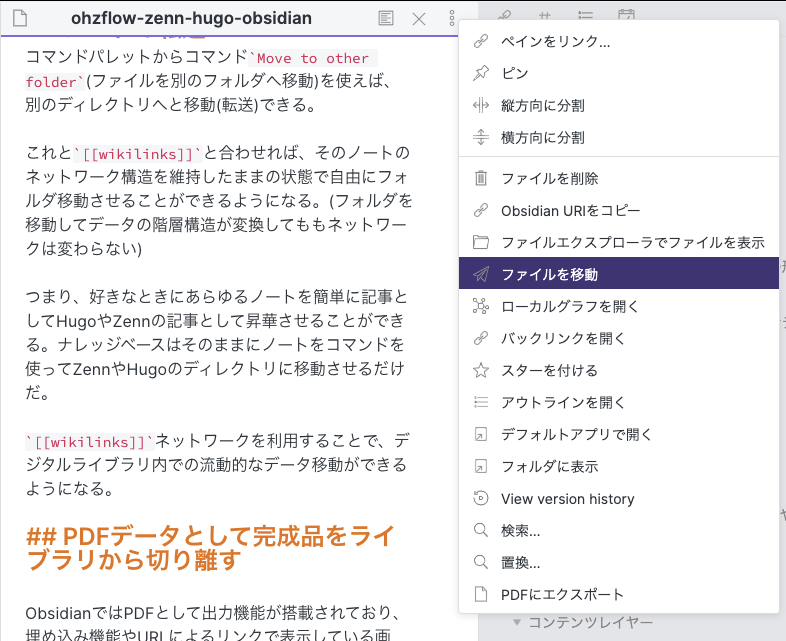Collapse the コンテンツレイヤー outline item

point(517,622)
